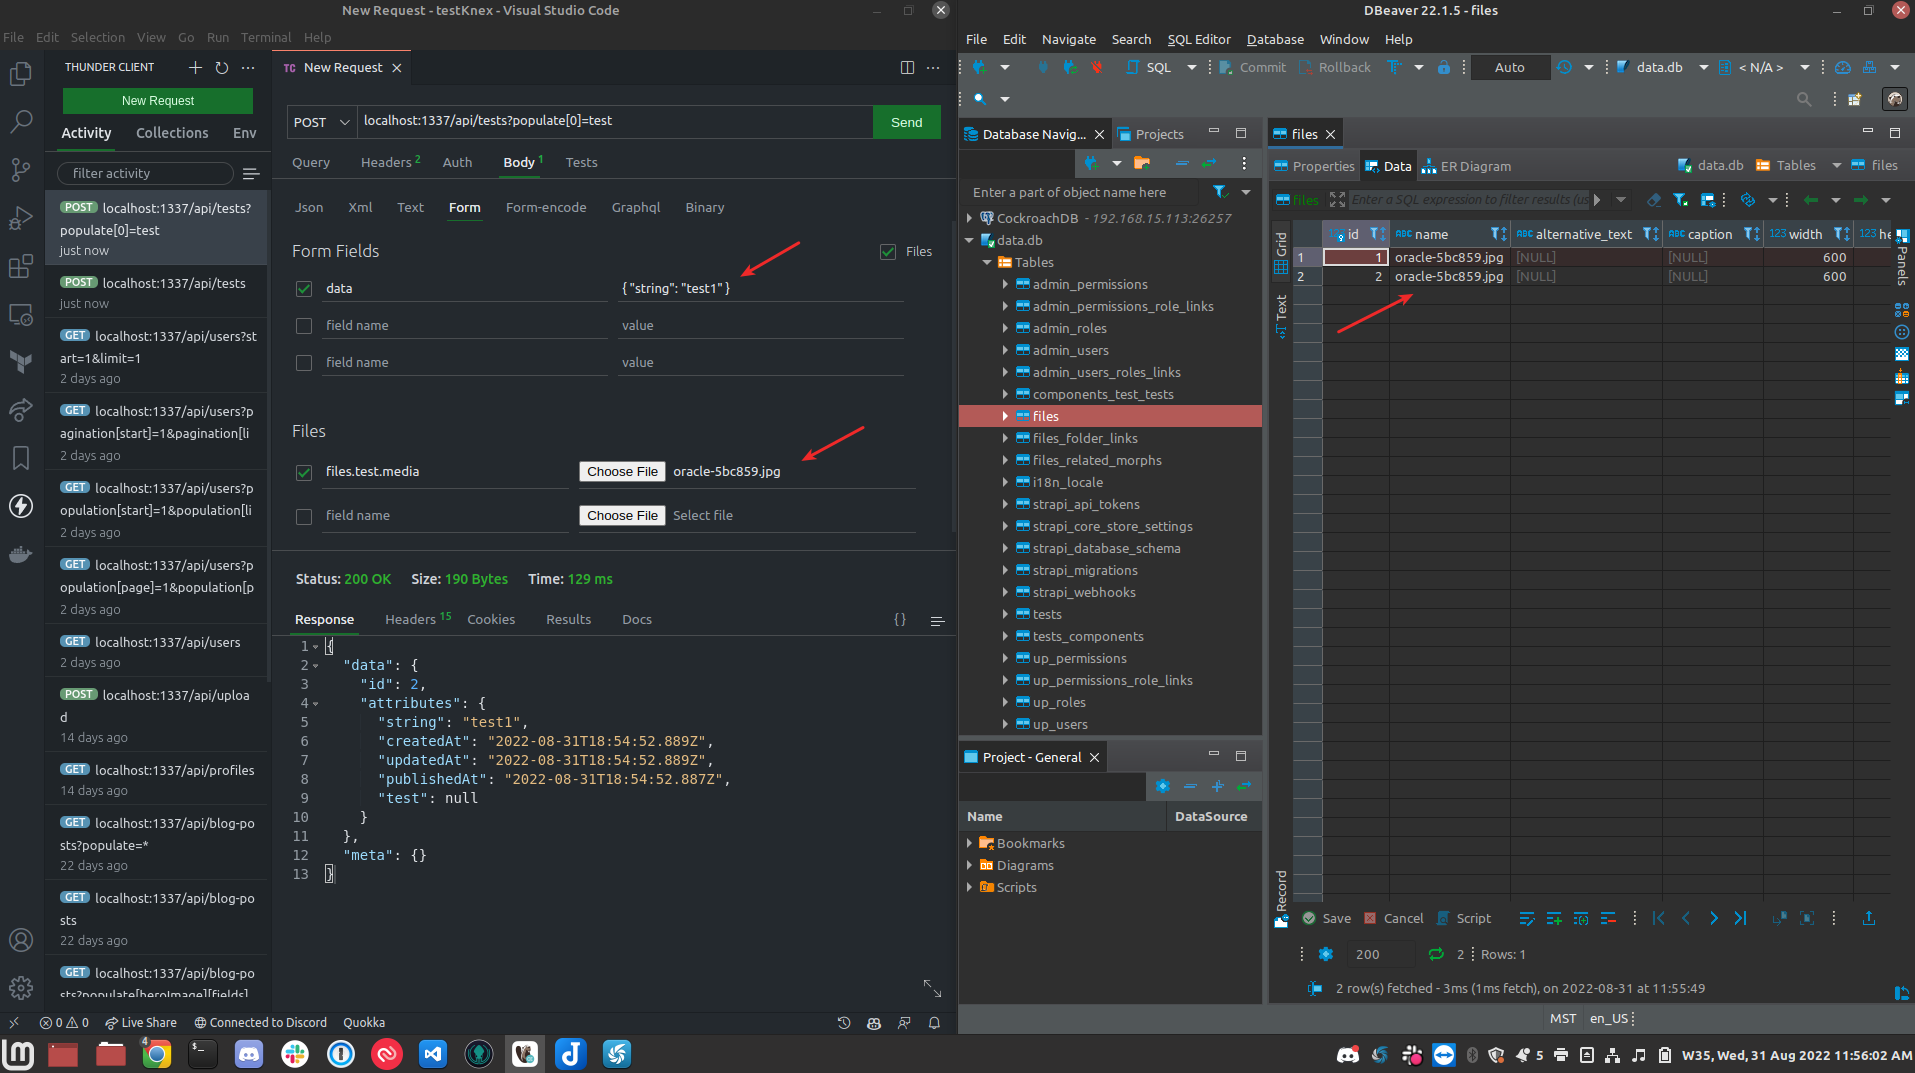Add a new row to the results grid
The width and height of the screenshot is (1915, 1073).
(x=1553, y=918)
